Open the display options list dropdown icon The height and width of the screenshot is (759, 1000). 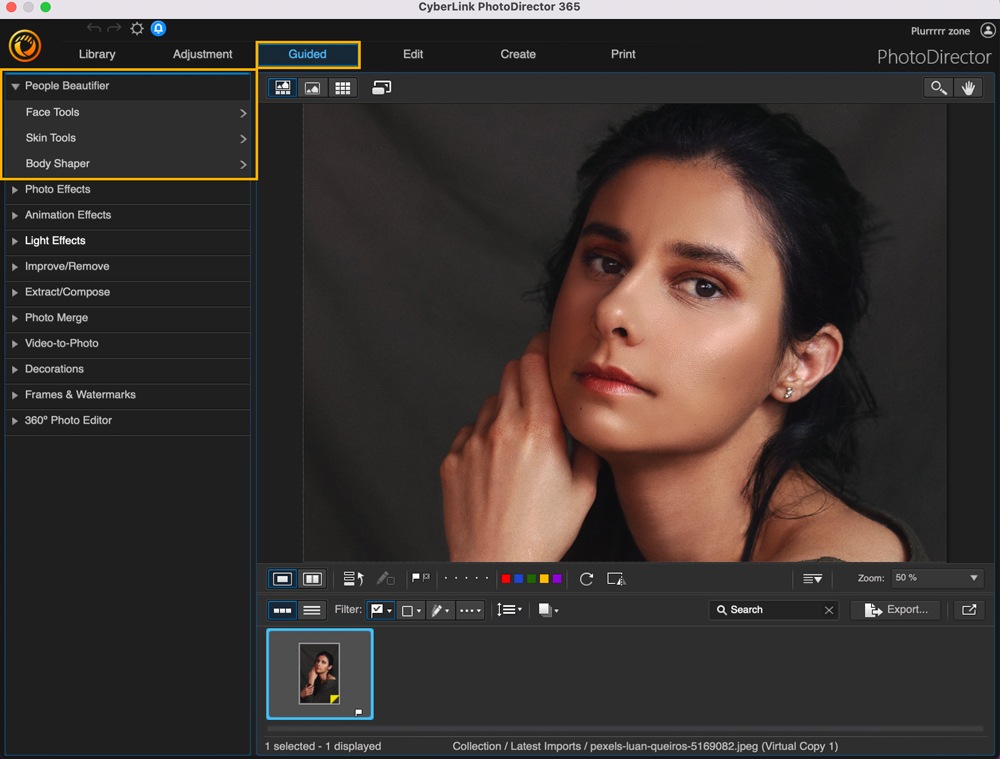coord(812,578)
